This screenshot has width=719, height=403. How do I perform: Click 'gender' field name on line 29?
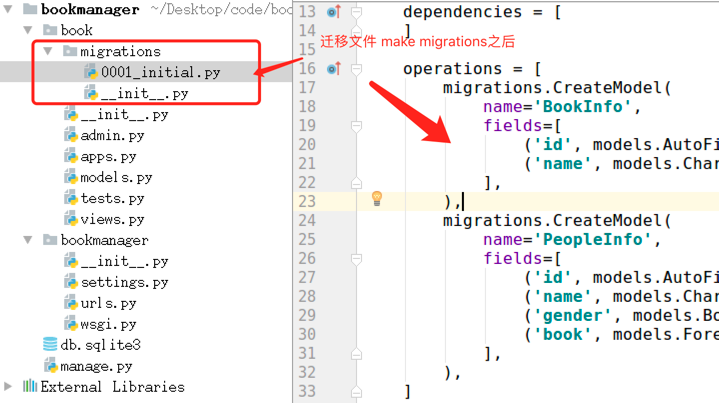pyautogui.click(x=573, y=315)
